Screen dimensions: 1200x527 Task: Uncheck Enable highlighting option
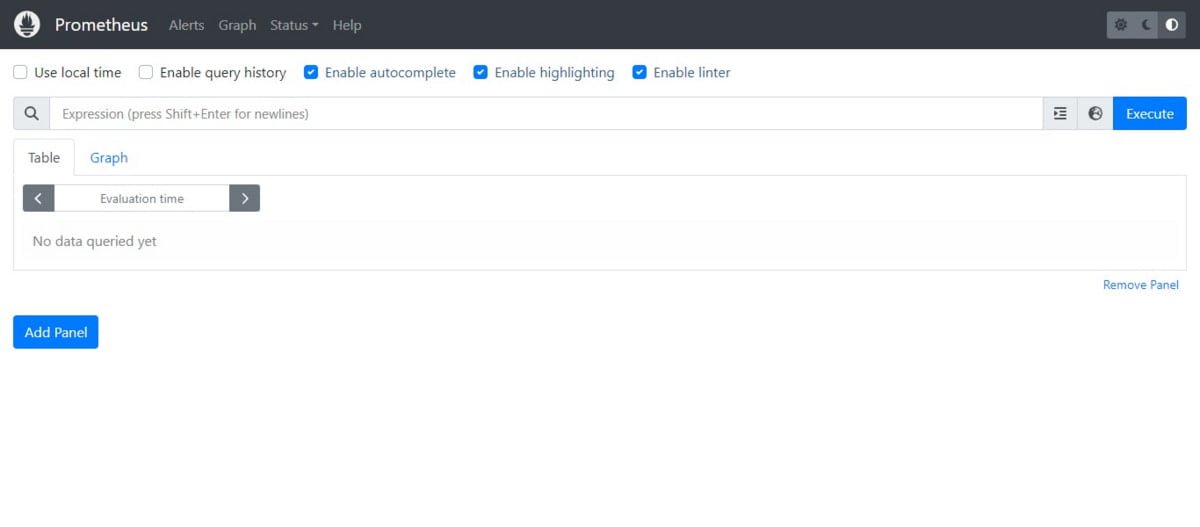[480, 73]
